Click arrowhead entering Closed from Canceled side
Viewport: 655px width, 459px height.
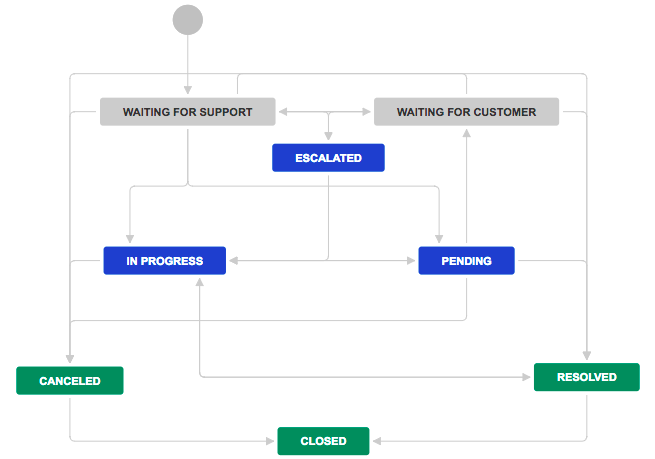pos(273,441)
